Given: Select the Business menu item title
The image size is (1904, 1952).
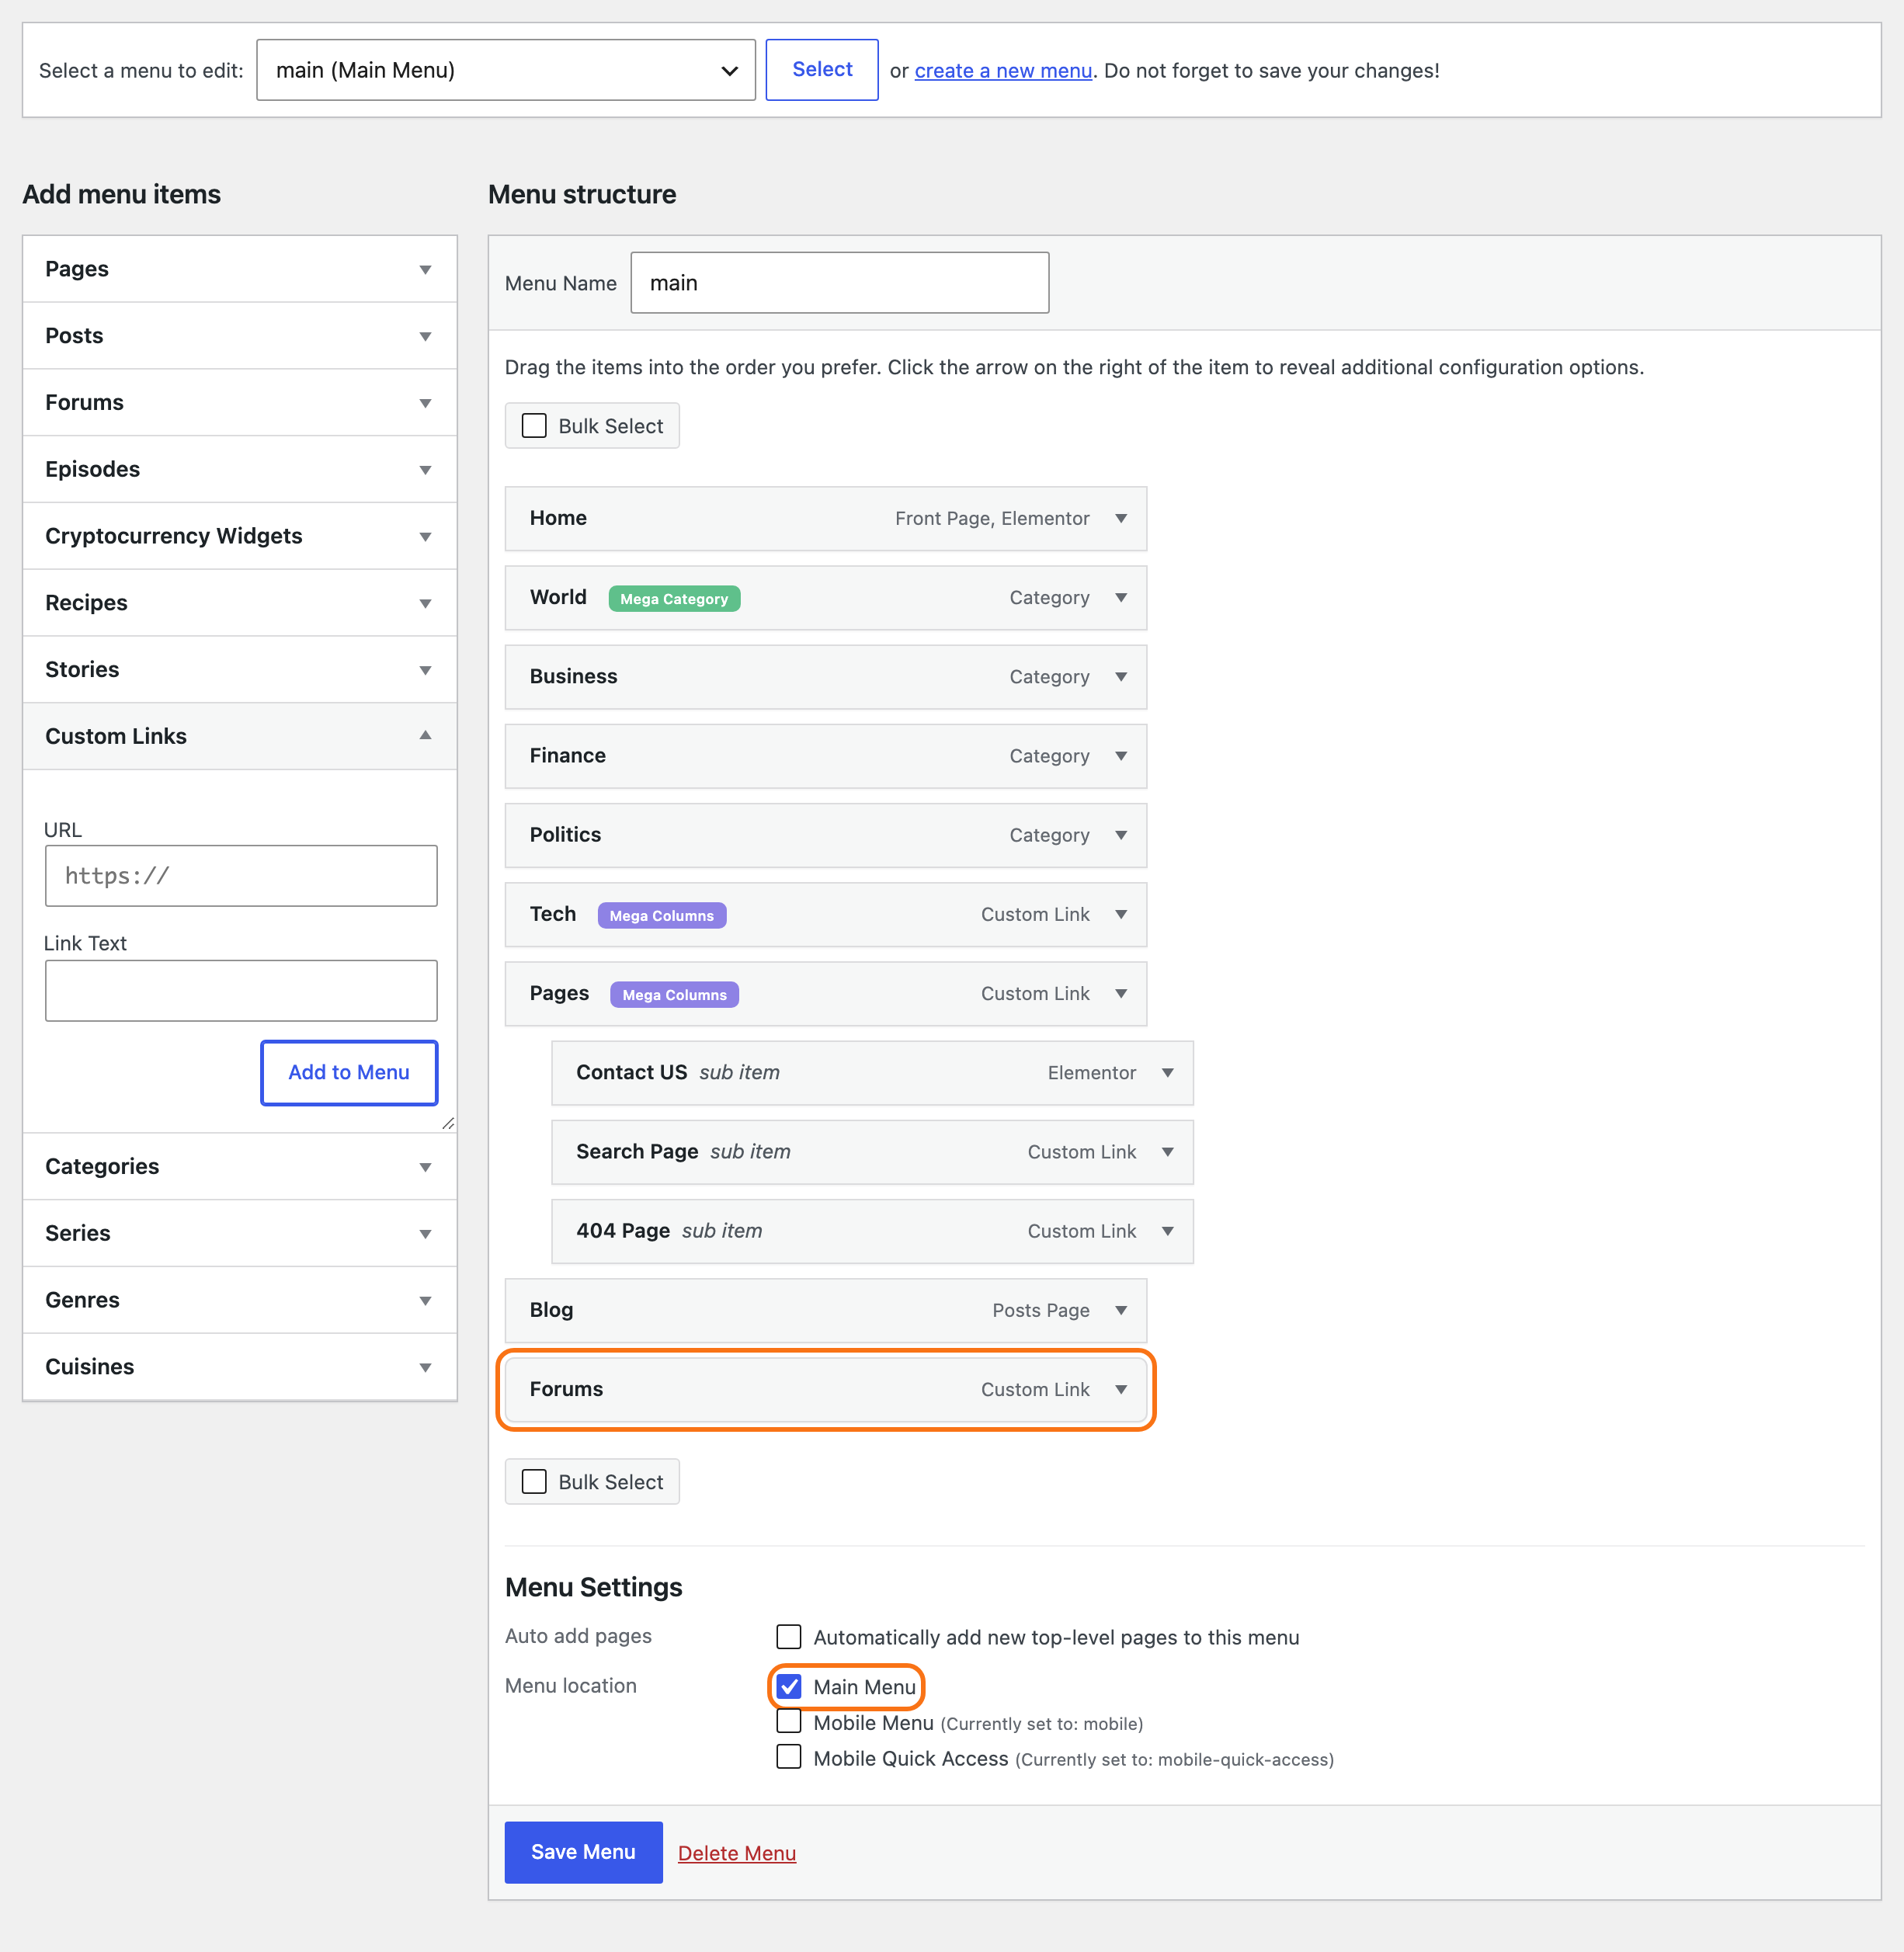Looking at the screenshot, I should coord(574,677).
